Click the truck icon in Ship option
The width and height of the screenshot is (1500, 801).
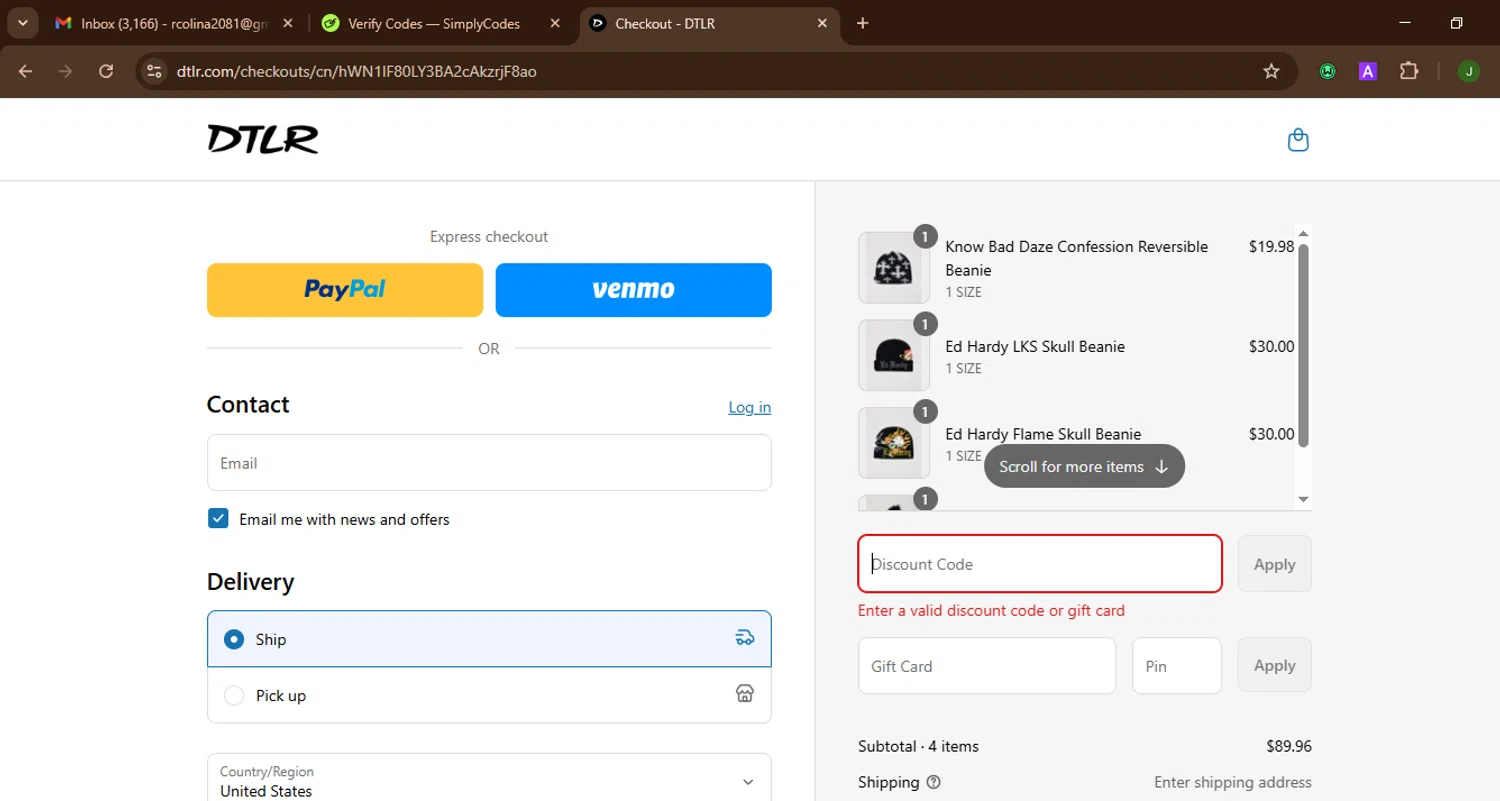[x=745, y=638]
